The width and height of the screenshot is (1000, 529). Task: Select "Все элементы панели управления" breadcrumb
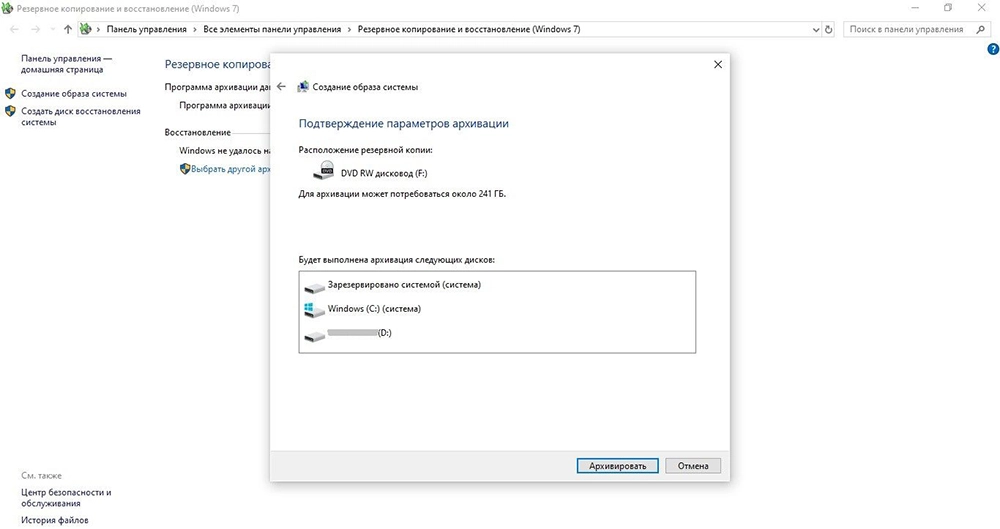[272, 30]
